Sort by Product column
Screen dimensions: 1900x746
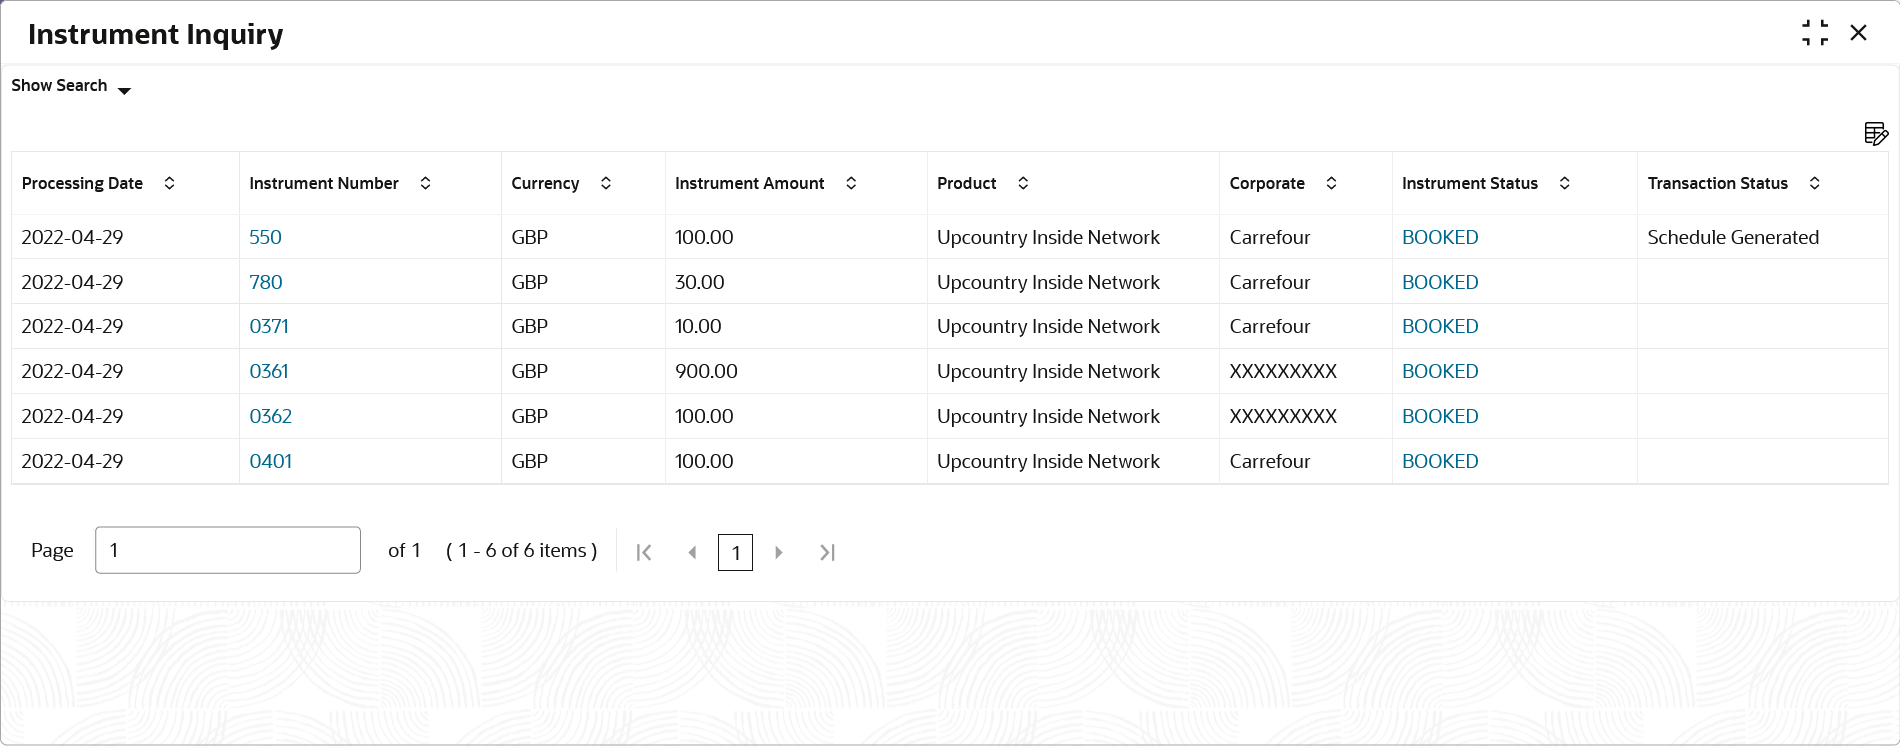point(1023,183)
